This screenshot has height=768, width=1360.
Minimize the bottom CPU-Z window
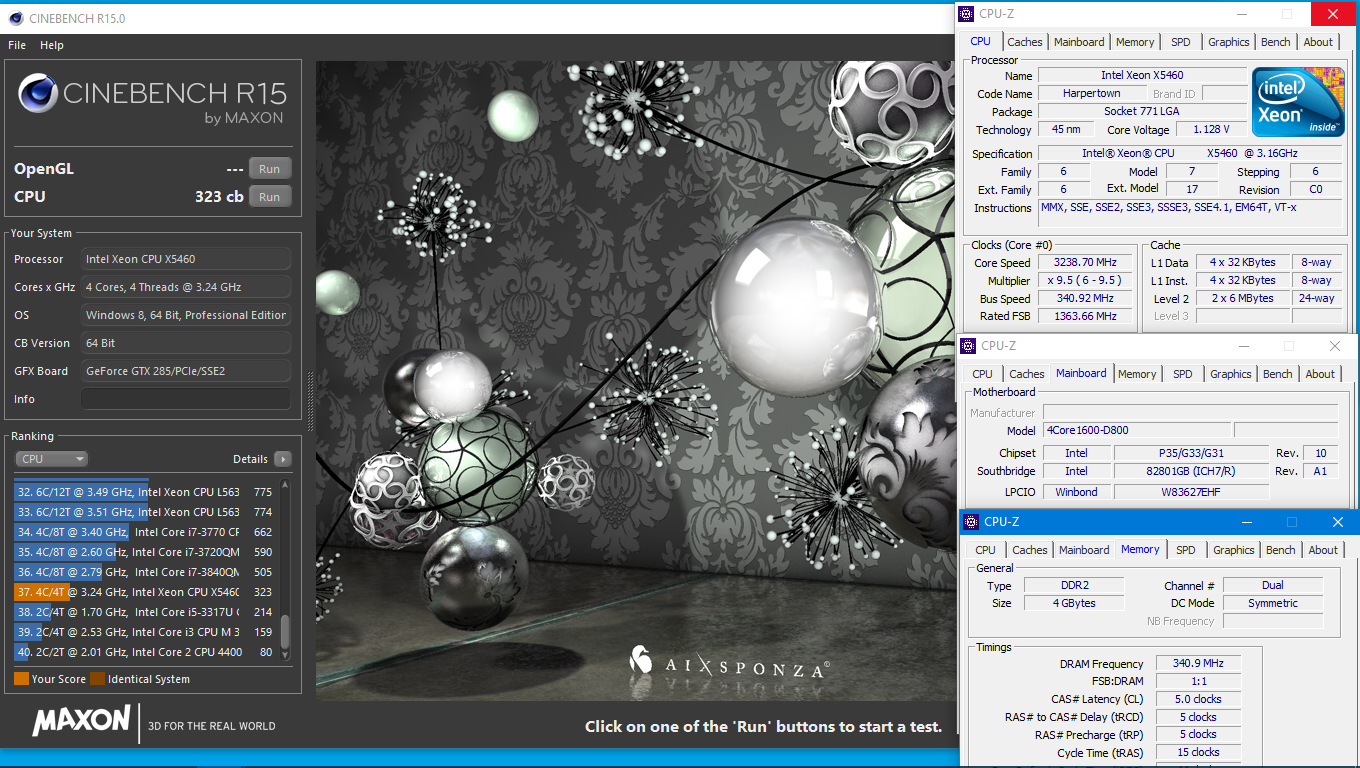[x=1246, y=522]
